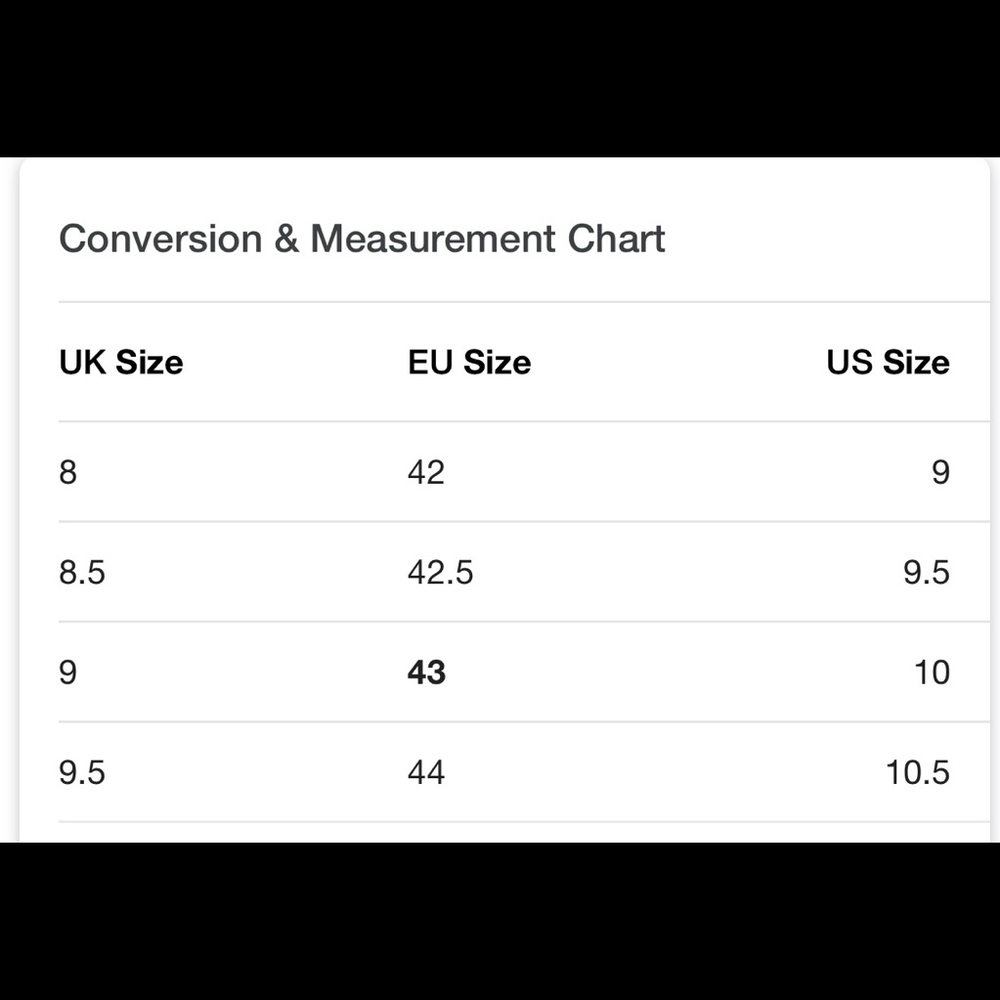Click the word Conversion in the heading

point(161,239)
